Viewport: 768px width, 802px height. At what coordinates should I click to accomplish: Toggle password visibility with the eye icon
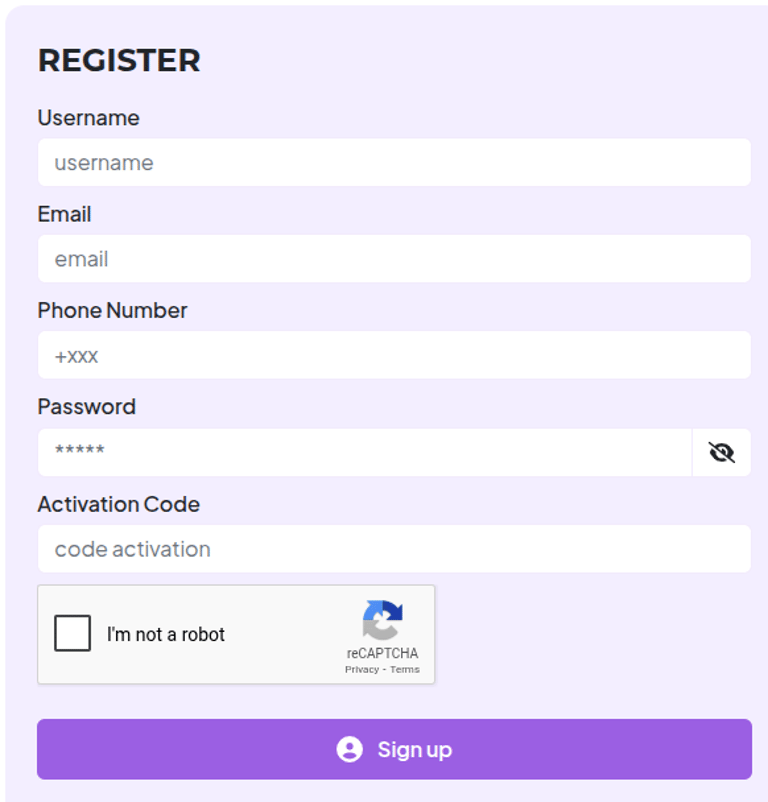[x=721, y=453]
